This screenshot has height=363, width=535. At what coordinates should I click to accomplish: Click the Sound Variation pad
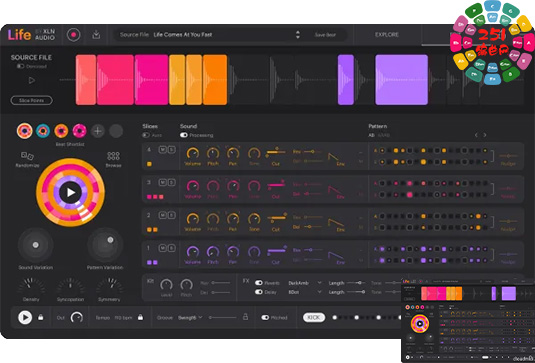pyautogui.click(x=35, y=245)
